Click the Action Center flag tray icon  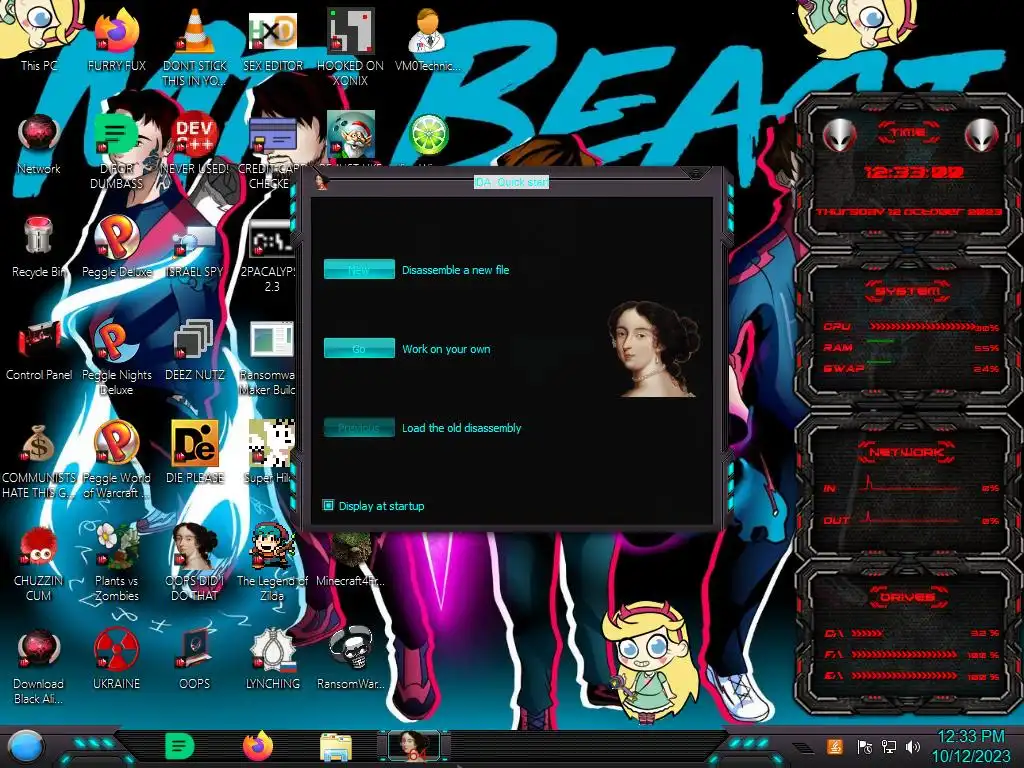tap(864, 746)
